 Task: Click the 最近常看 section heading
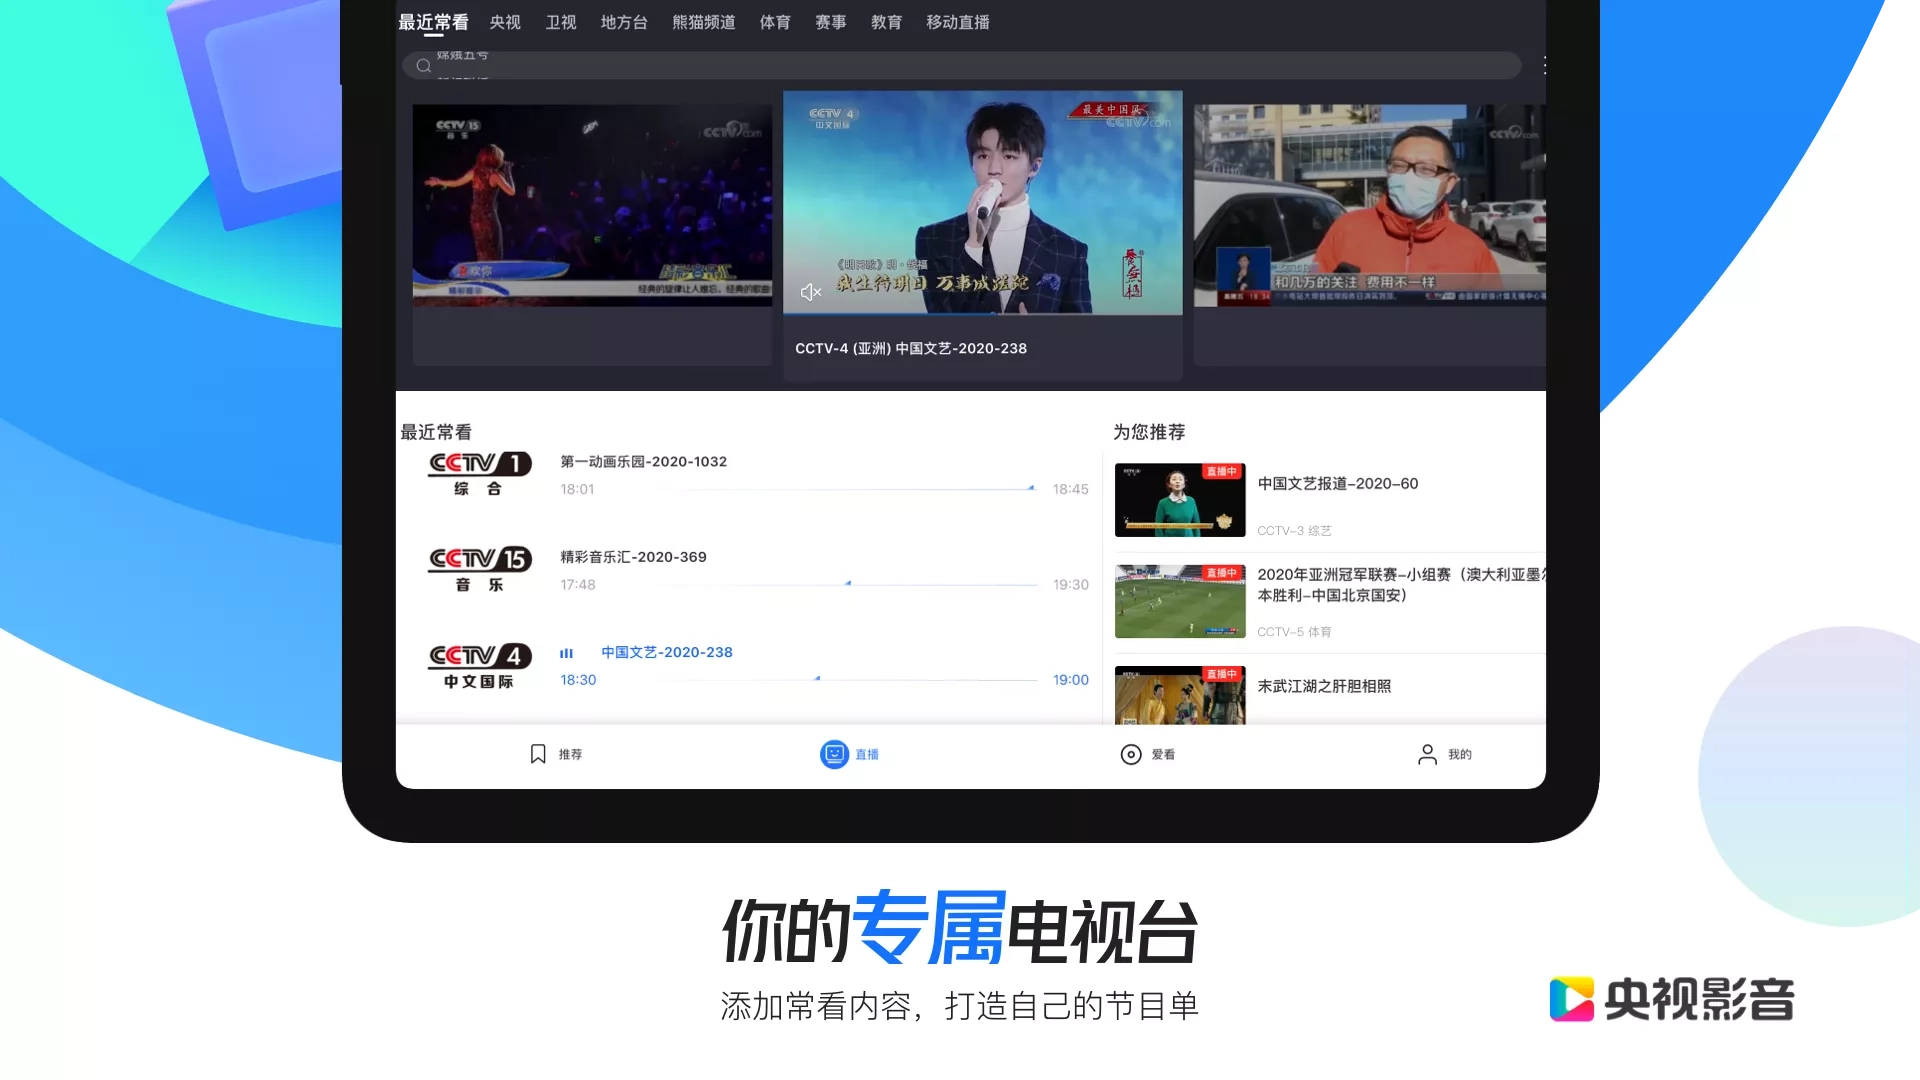(x=436, y=432)
